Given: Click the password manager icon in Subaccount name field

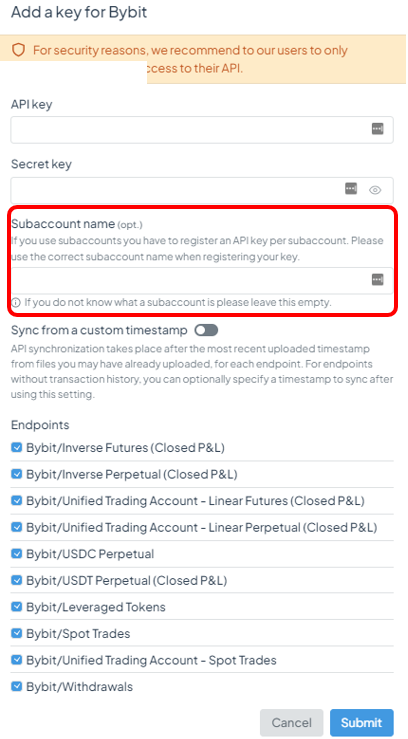Looking at the screenshot, I should (377, 280).
